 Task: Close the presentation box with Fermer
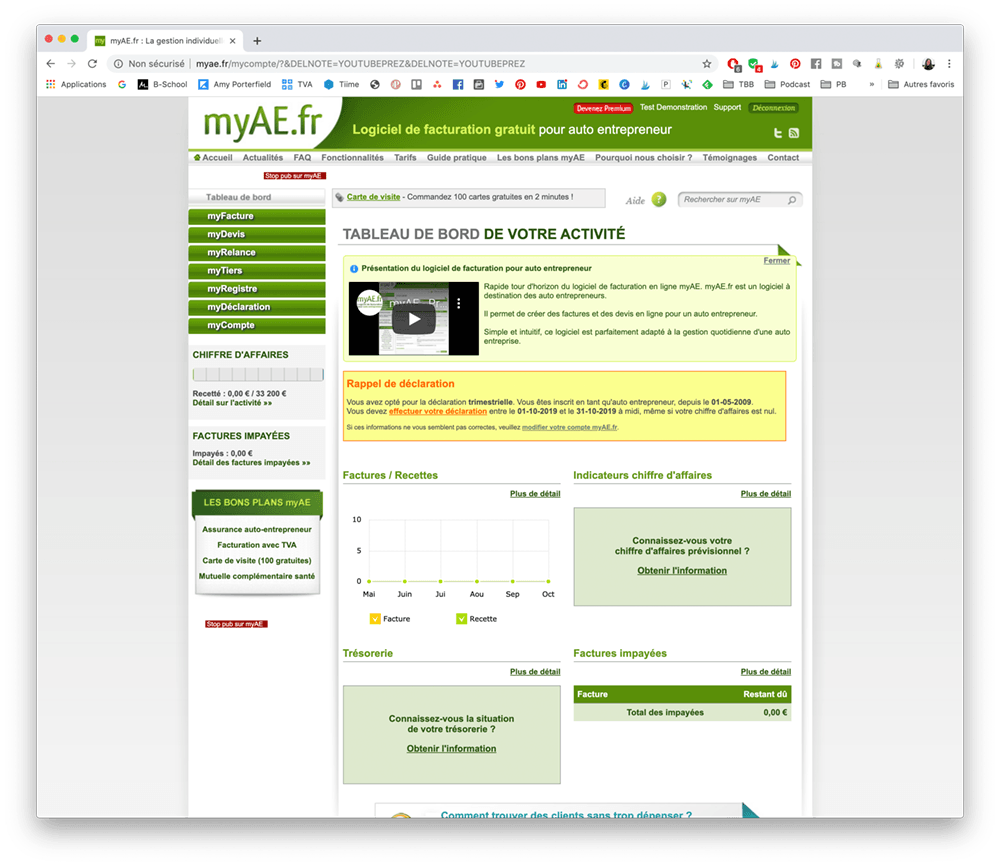pyautogui.click(x=777, y=260)
